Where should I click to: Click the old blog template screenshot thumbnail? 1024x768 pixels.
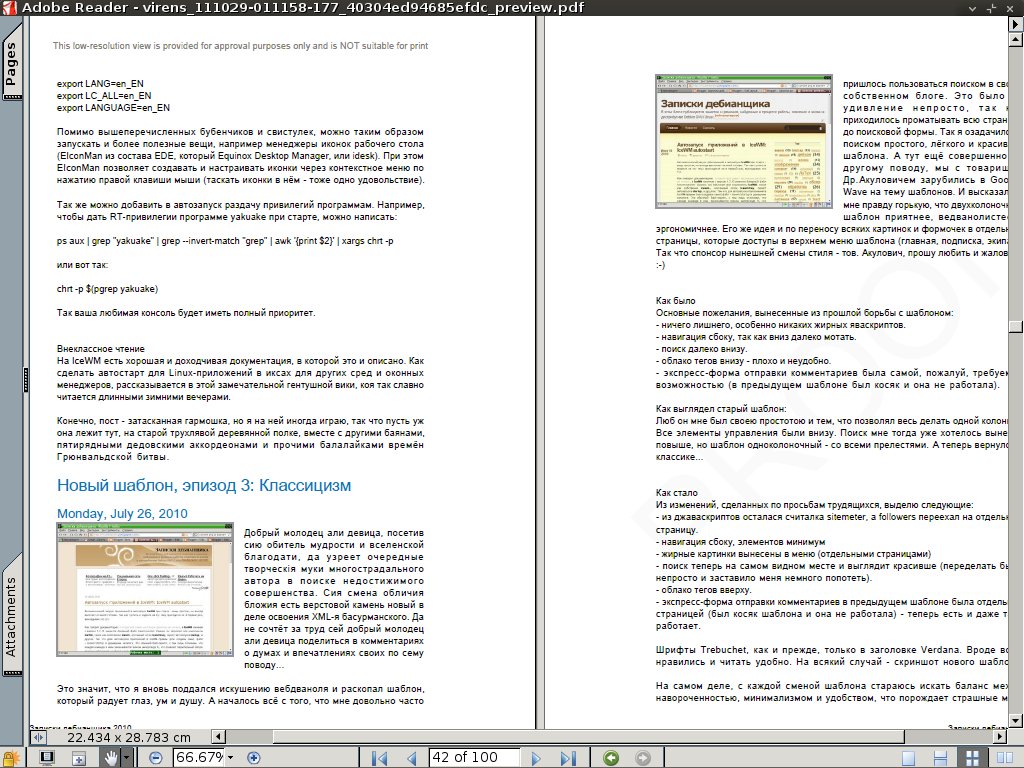pos(145,589)
